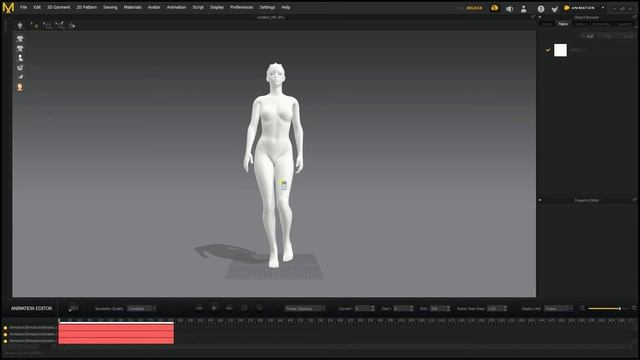Click the icon right of loop button
640x360 pixels.
259,308
